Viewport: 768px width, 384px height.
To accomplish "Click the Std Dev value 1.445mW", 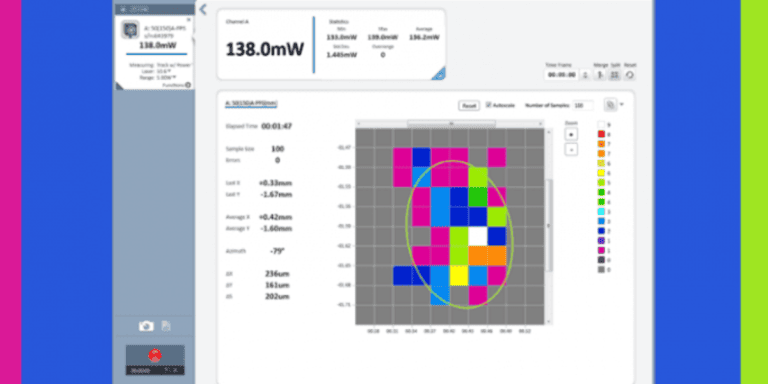I will click(x=342, y=54).
